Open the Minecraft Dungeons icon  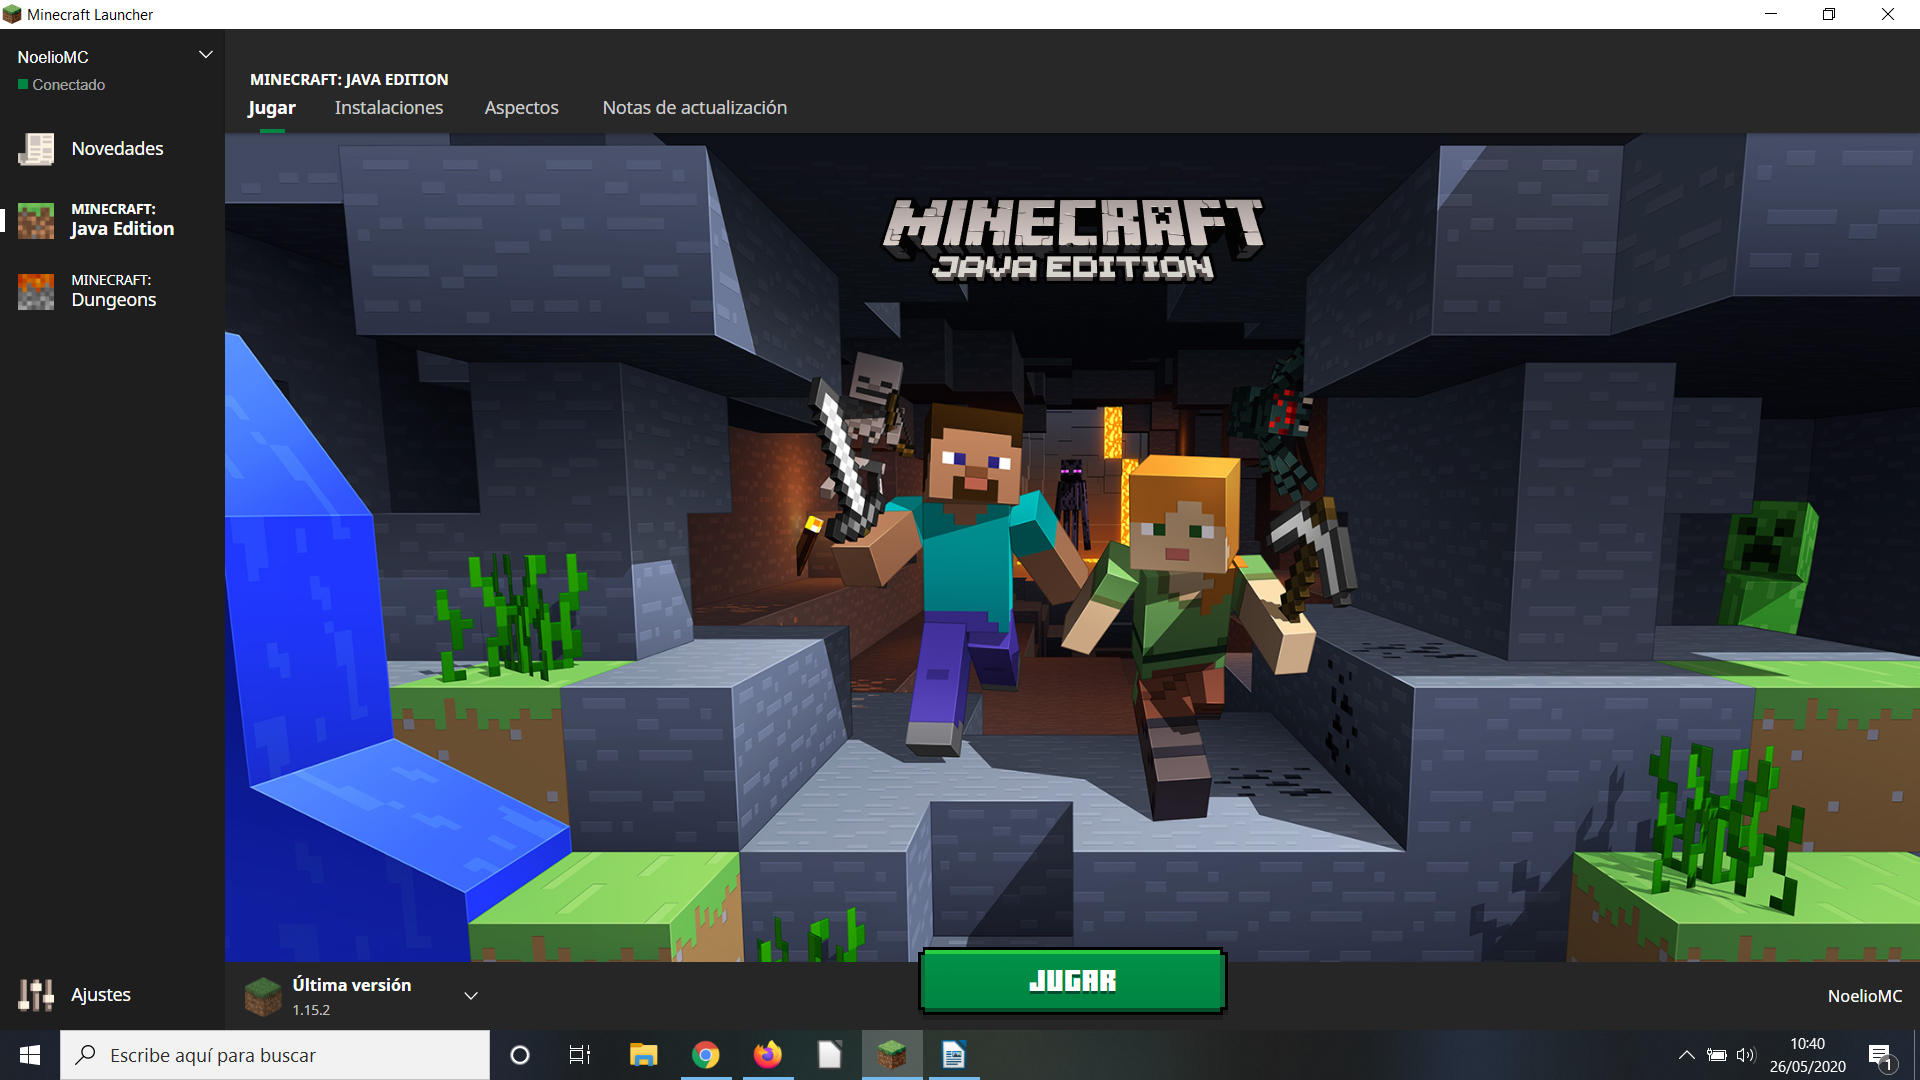click(x=36, y=291)
